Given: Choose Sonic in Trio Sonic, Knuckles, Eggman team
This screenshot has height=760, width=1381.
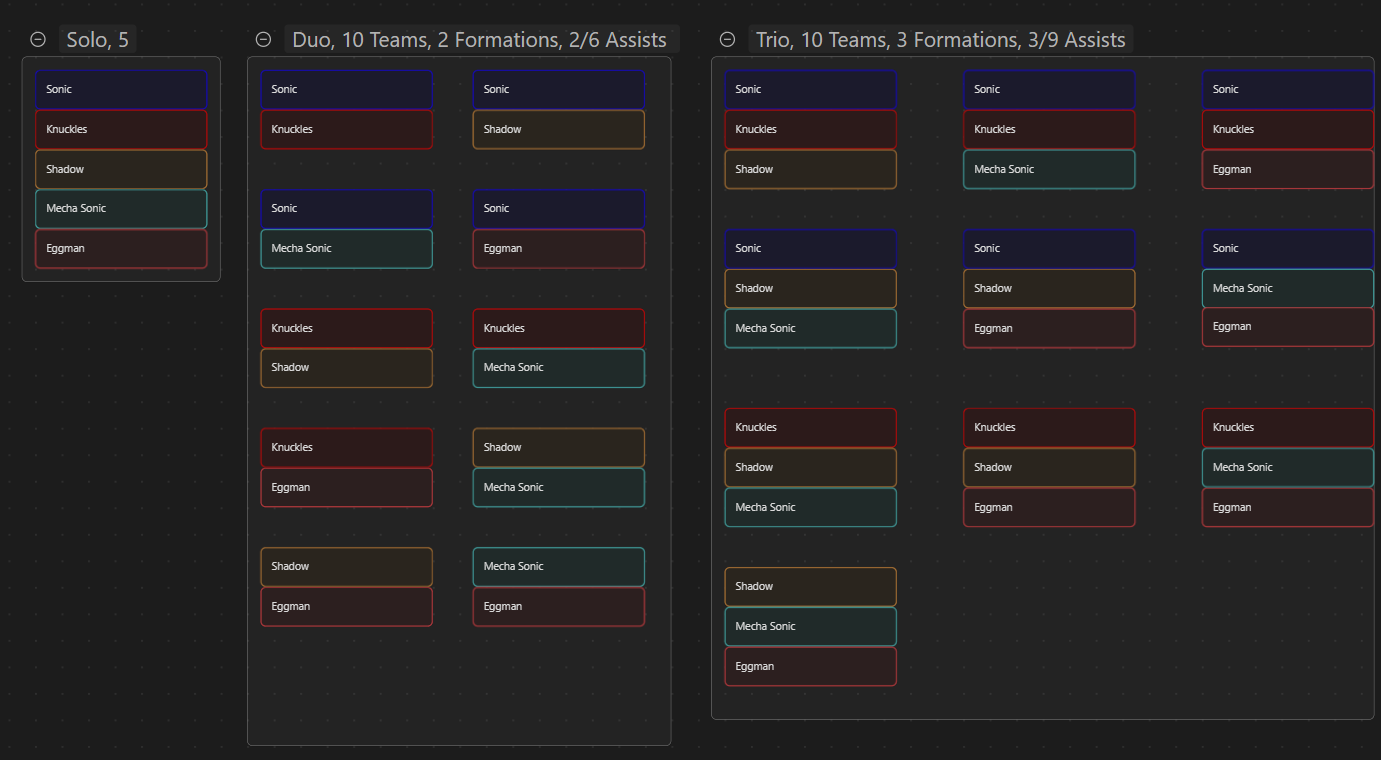Looking at the screenshot, I should coord(1288,90).
